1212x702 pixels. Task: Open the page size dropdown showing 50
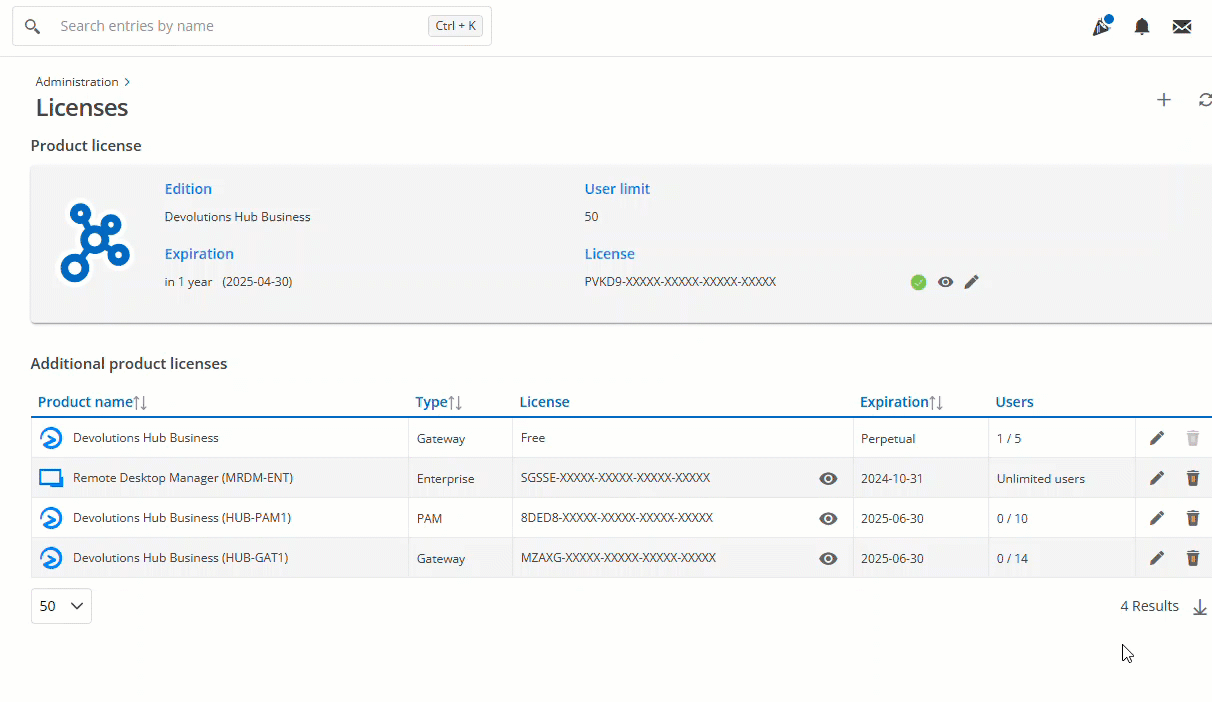pos(61,606)
